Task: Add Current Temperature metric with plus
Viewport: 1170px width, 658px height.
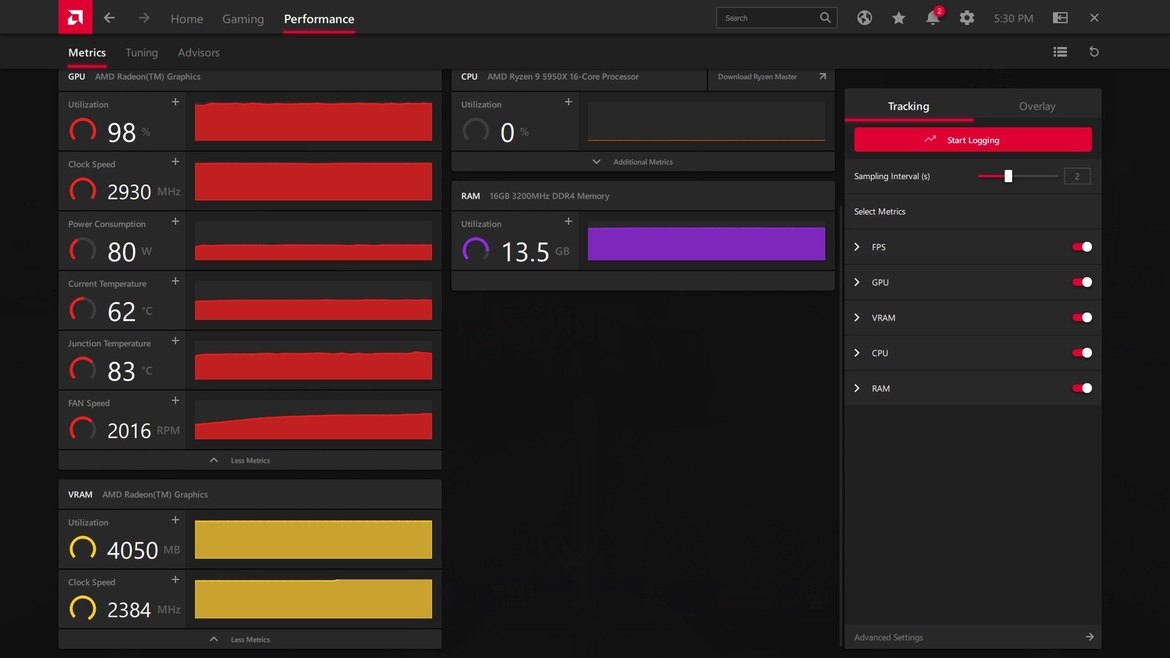Action: [175, 281]
